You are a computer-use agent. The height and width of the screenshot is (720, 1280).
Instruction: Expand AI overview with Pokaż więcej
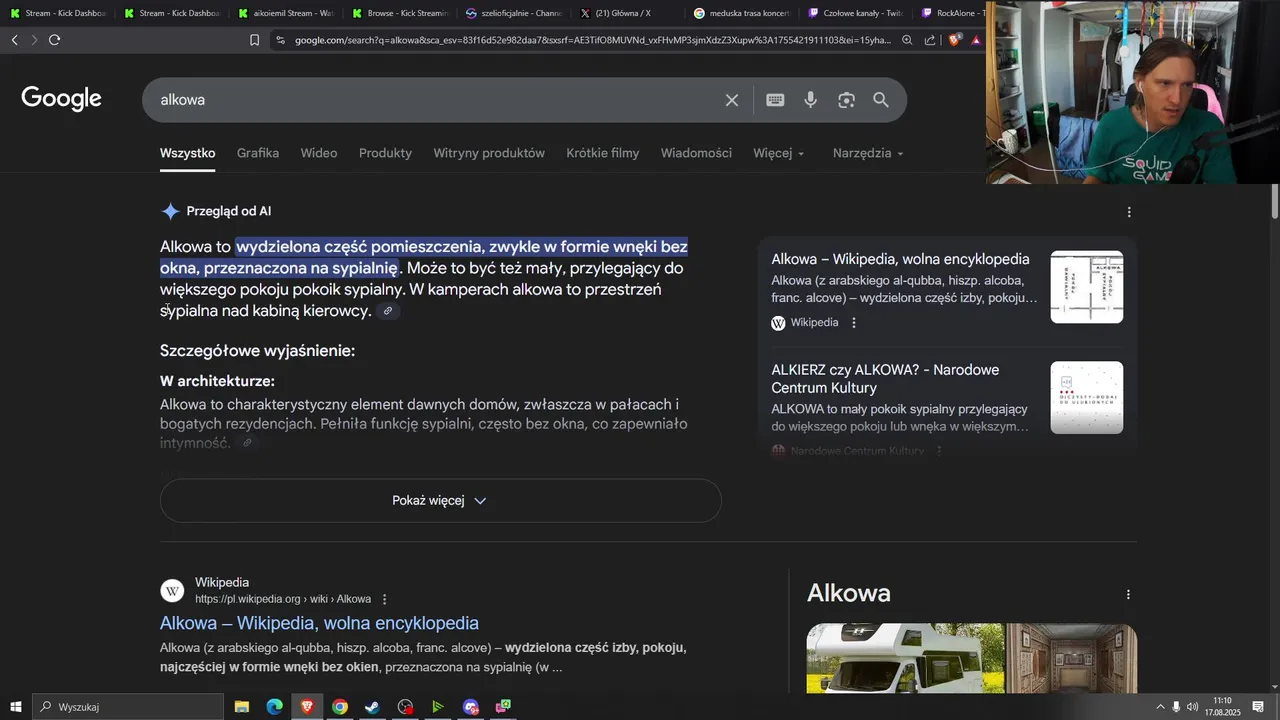[440, 500]
